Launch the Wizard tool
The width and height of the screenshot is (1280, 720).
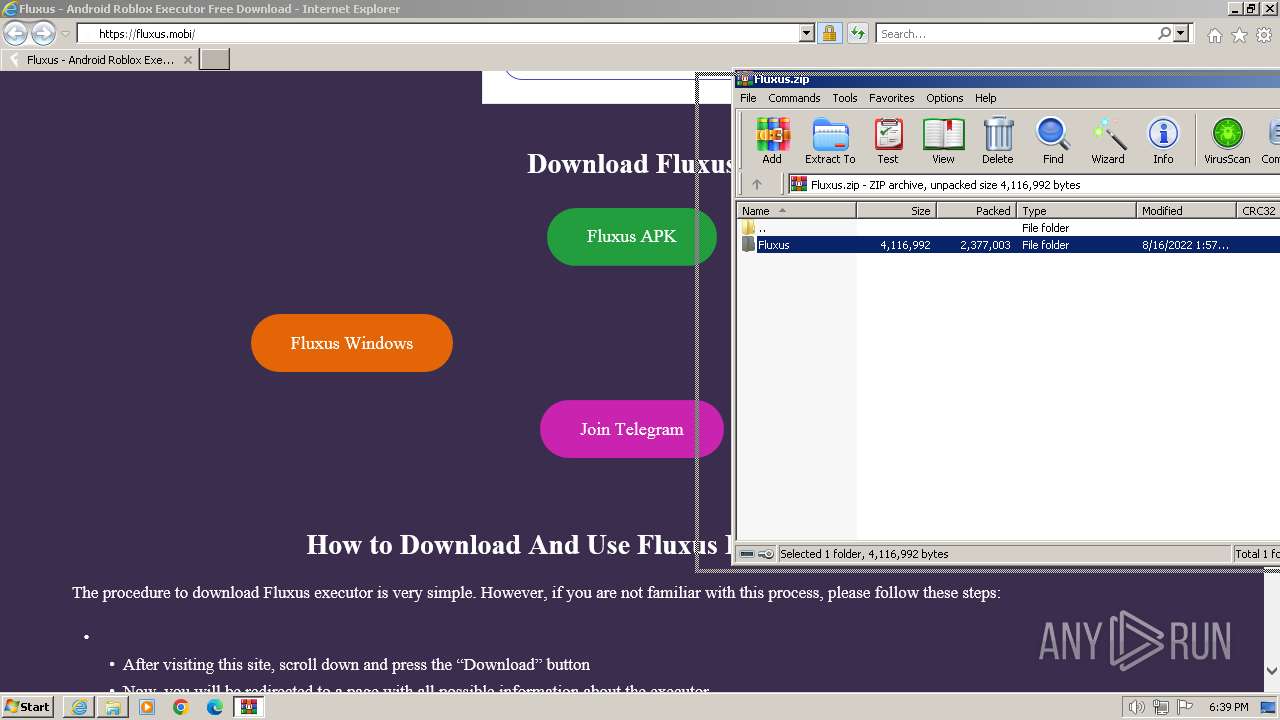(1108, 140)
